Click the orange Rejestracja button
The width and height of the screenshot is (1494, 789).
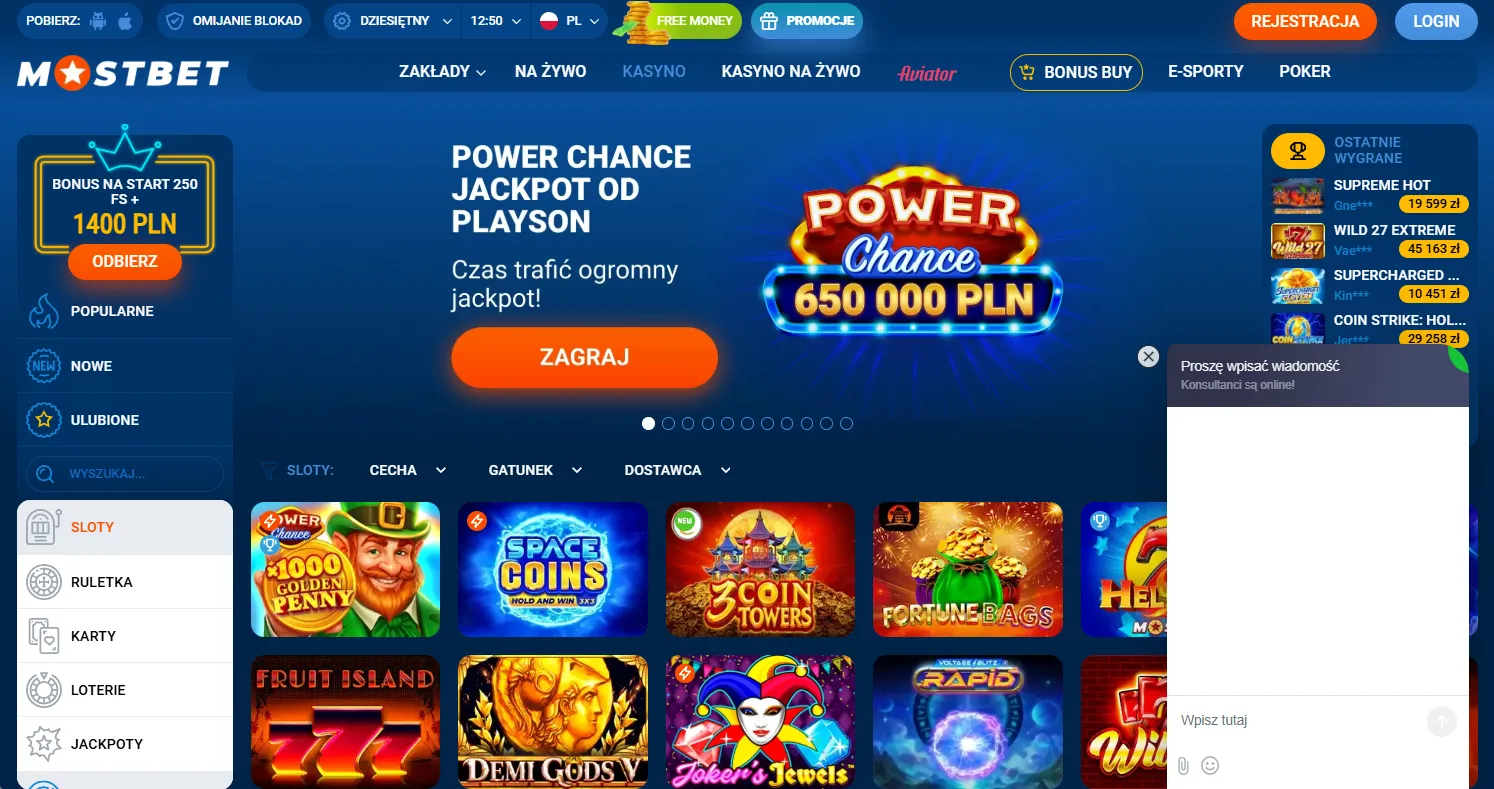(x=1305, y=21)
